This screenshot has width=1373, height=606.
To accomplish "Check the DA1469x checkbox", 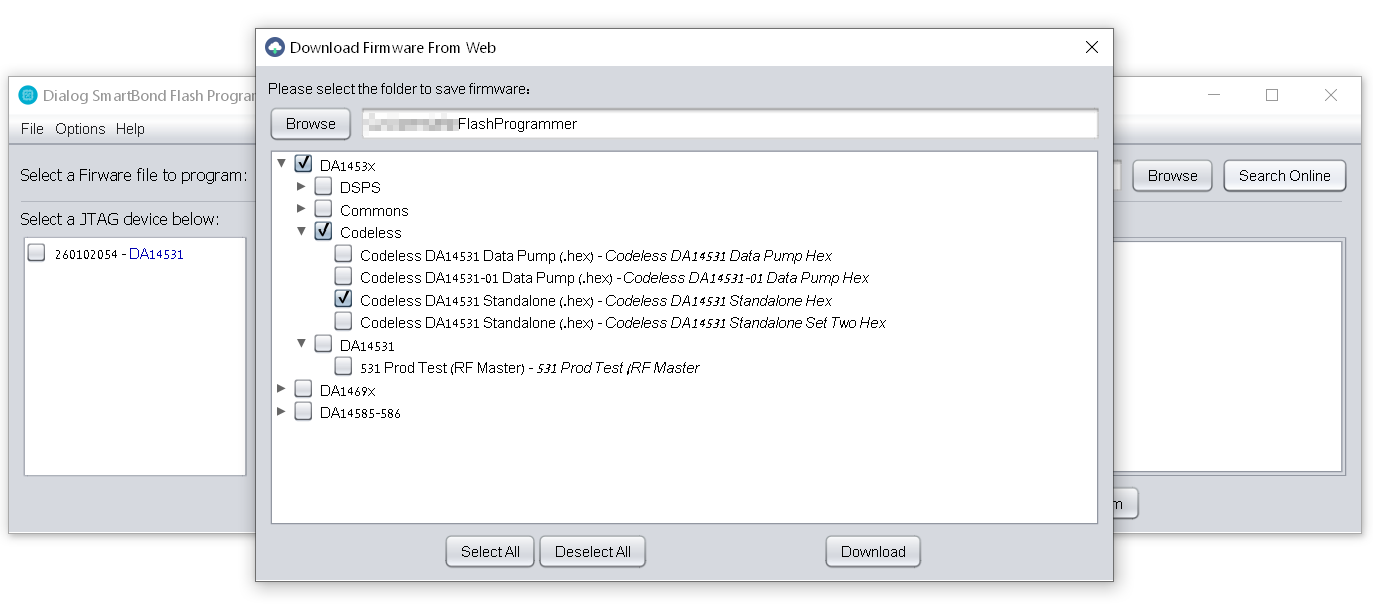I will point(303,389).
